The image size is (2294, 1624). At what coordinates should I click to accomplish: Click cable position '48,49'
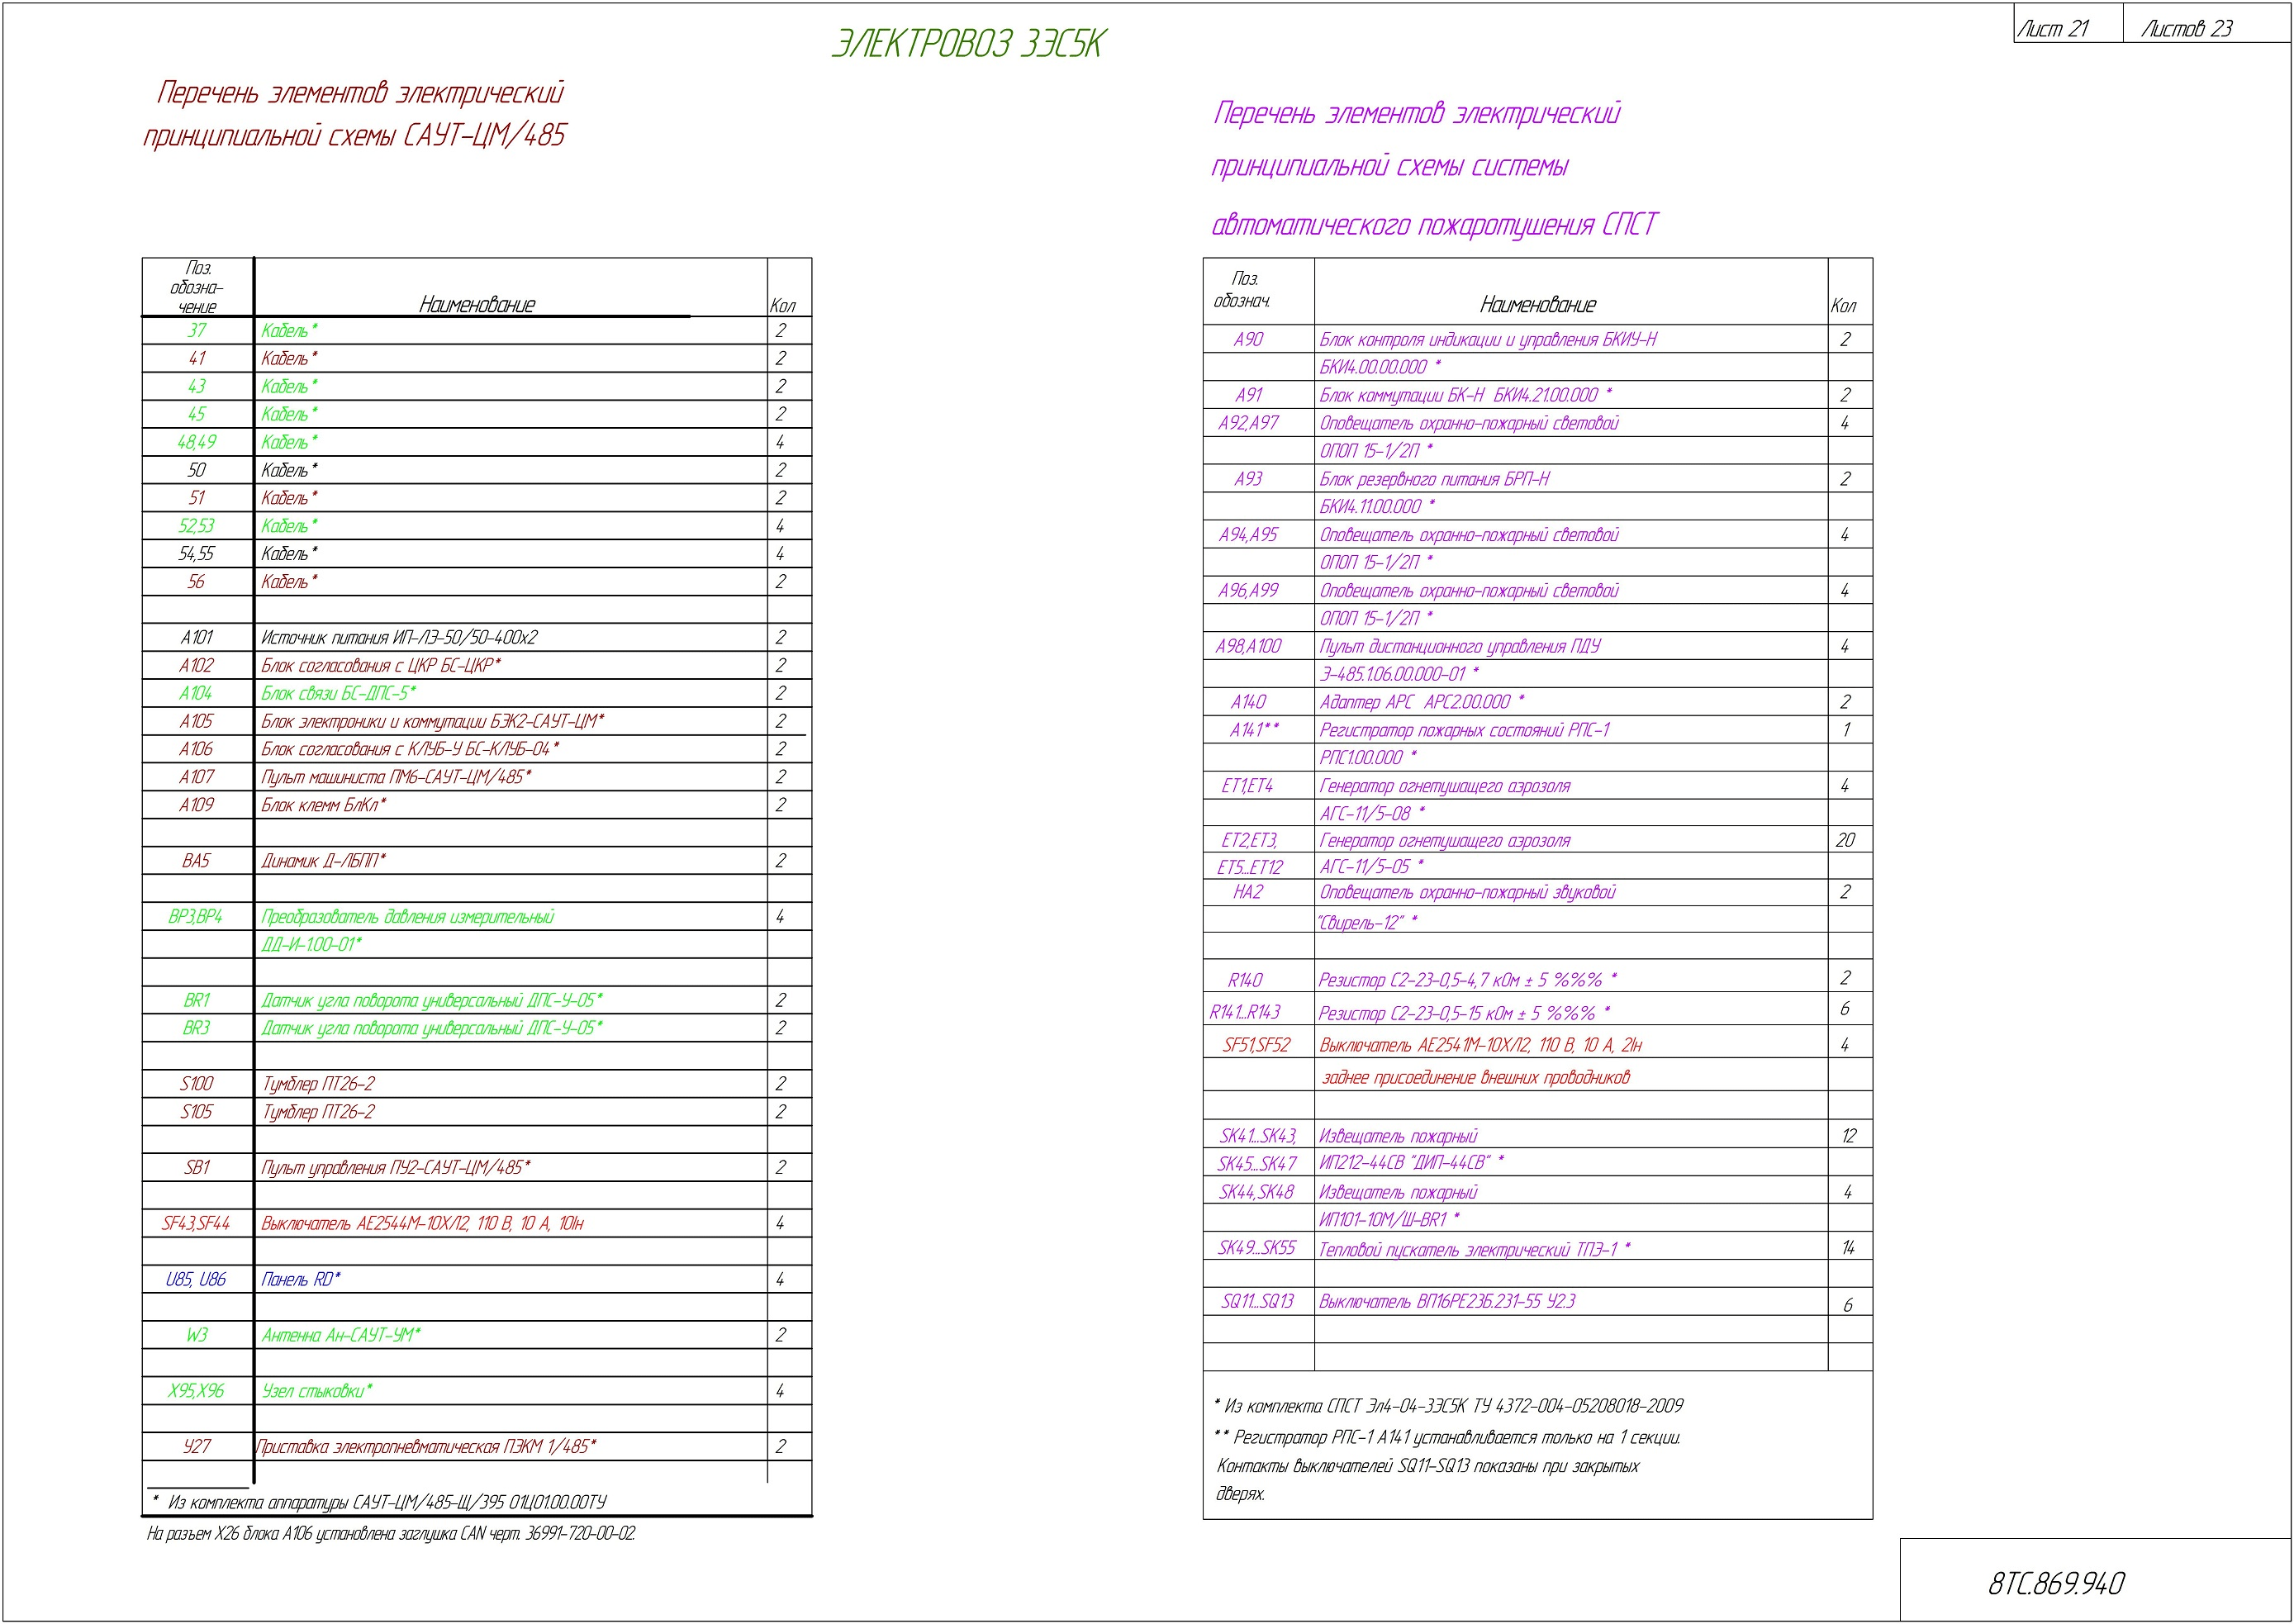pyautogui.click(x=197, y=442)
